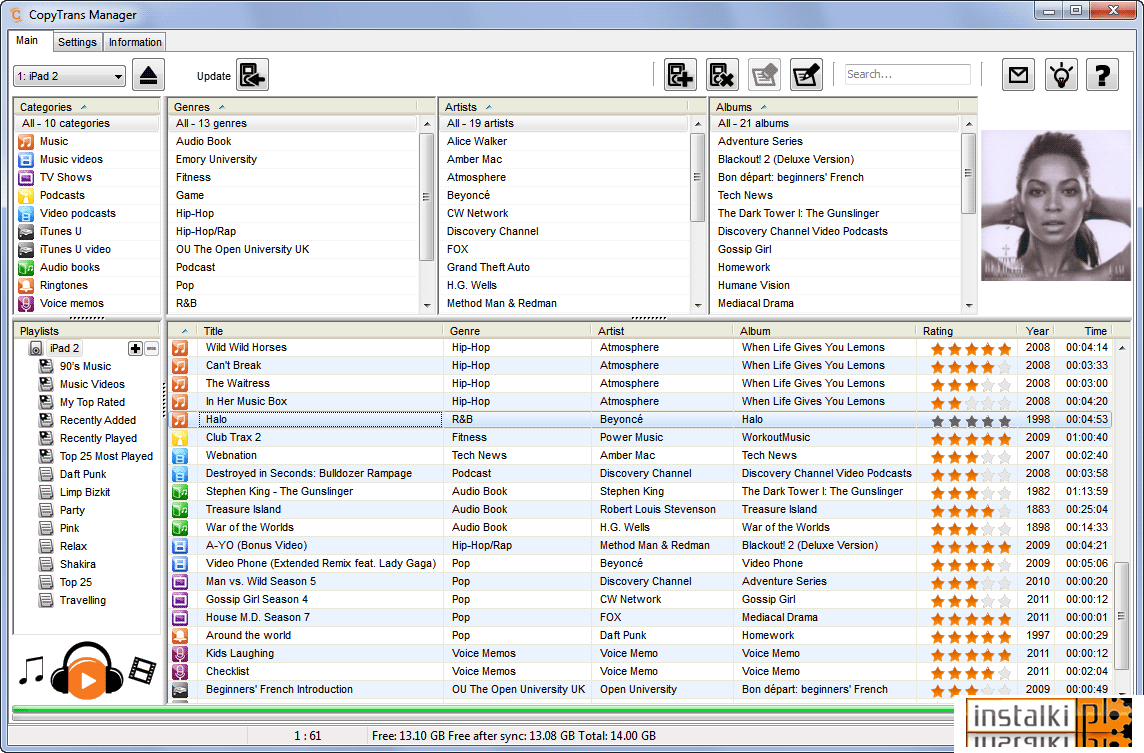Click the lightbulb tips icon

click(x=1061, y=75)
